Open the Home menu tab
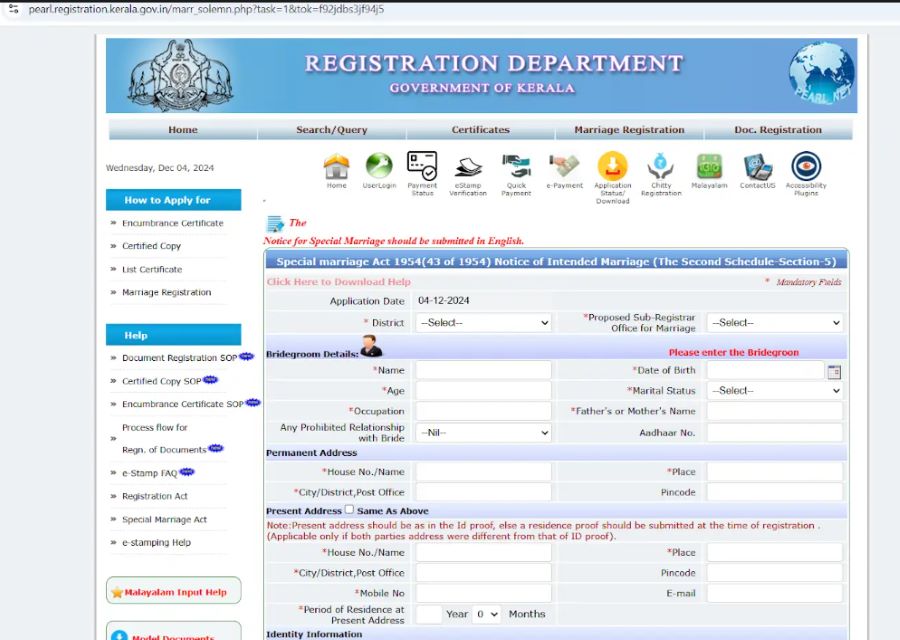Image resolution: width=900 pixels, height=640 pixels. coord(183,130)
